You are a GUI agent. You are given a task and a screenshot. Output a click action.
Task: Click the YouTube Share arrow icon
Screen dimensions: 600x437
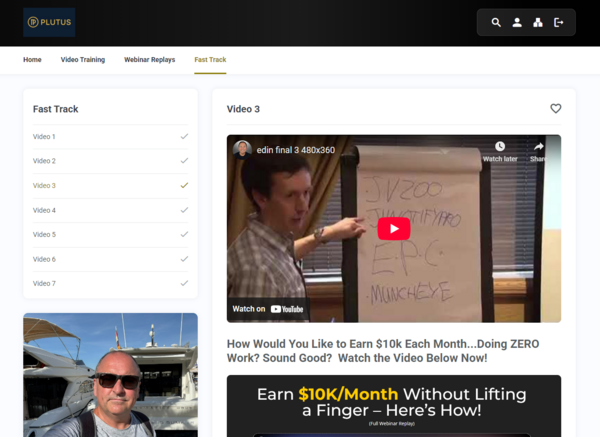[x=538, y=148]
